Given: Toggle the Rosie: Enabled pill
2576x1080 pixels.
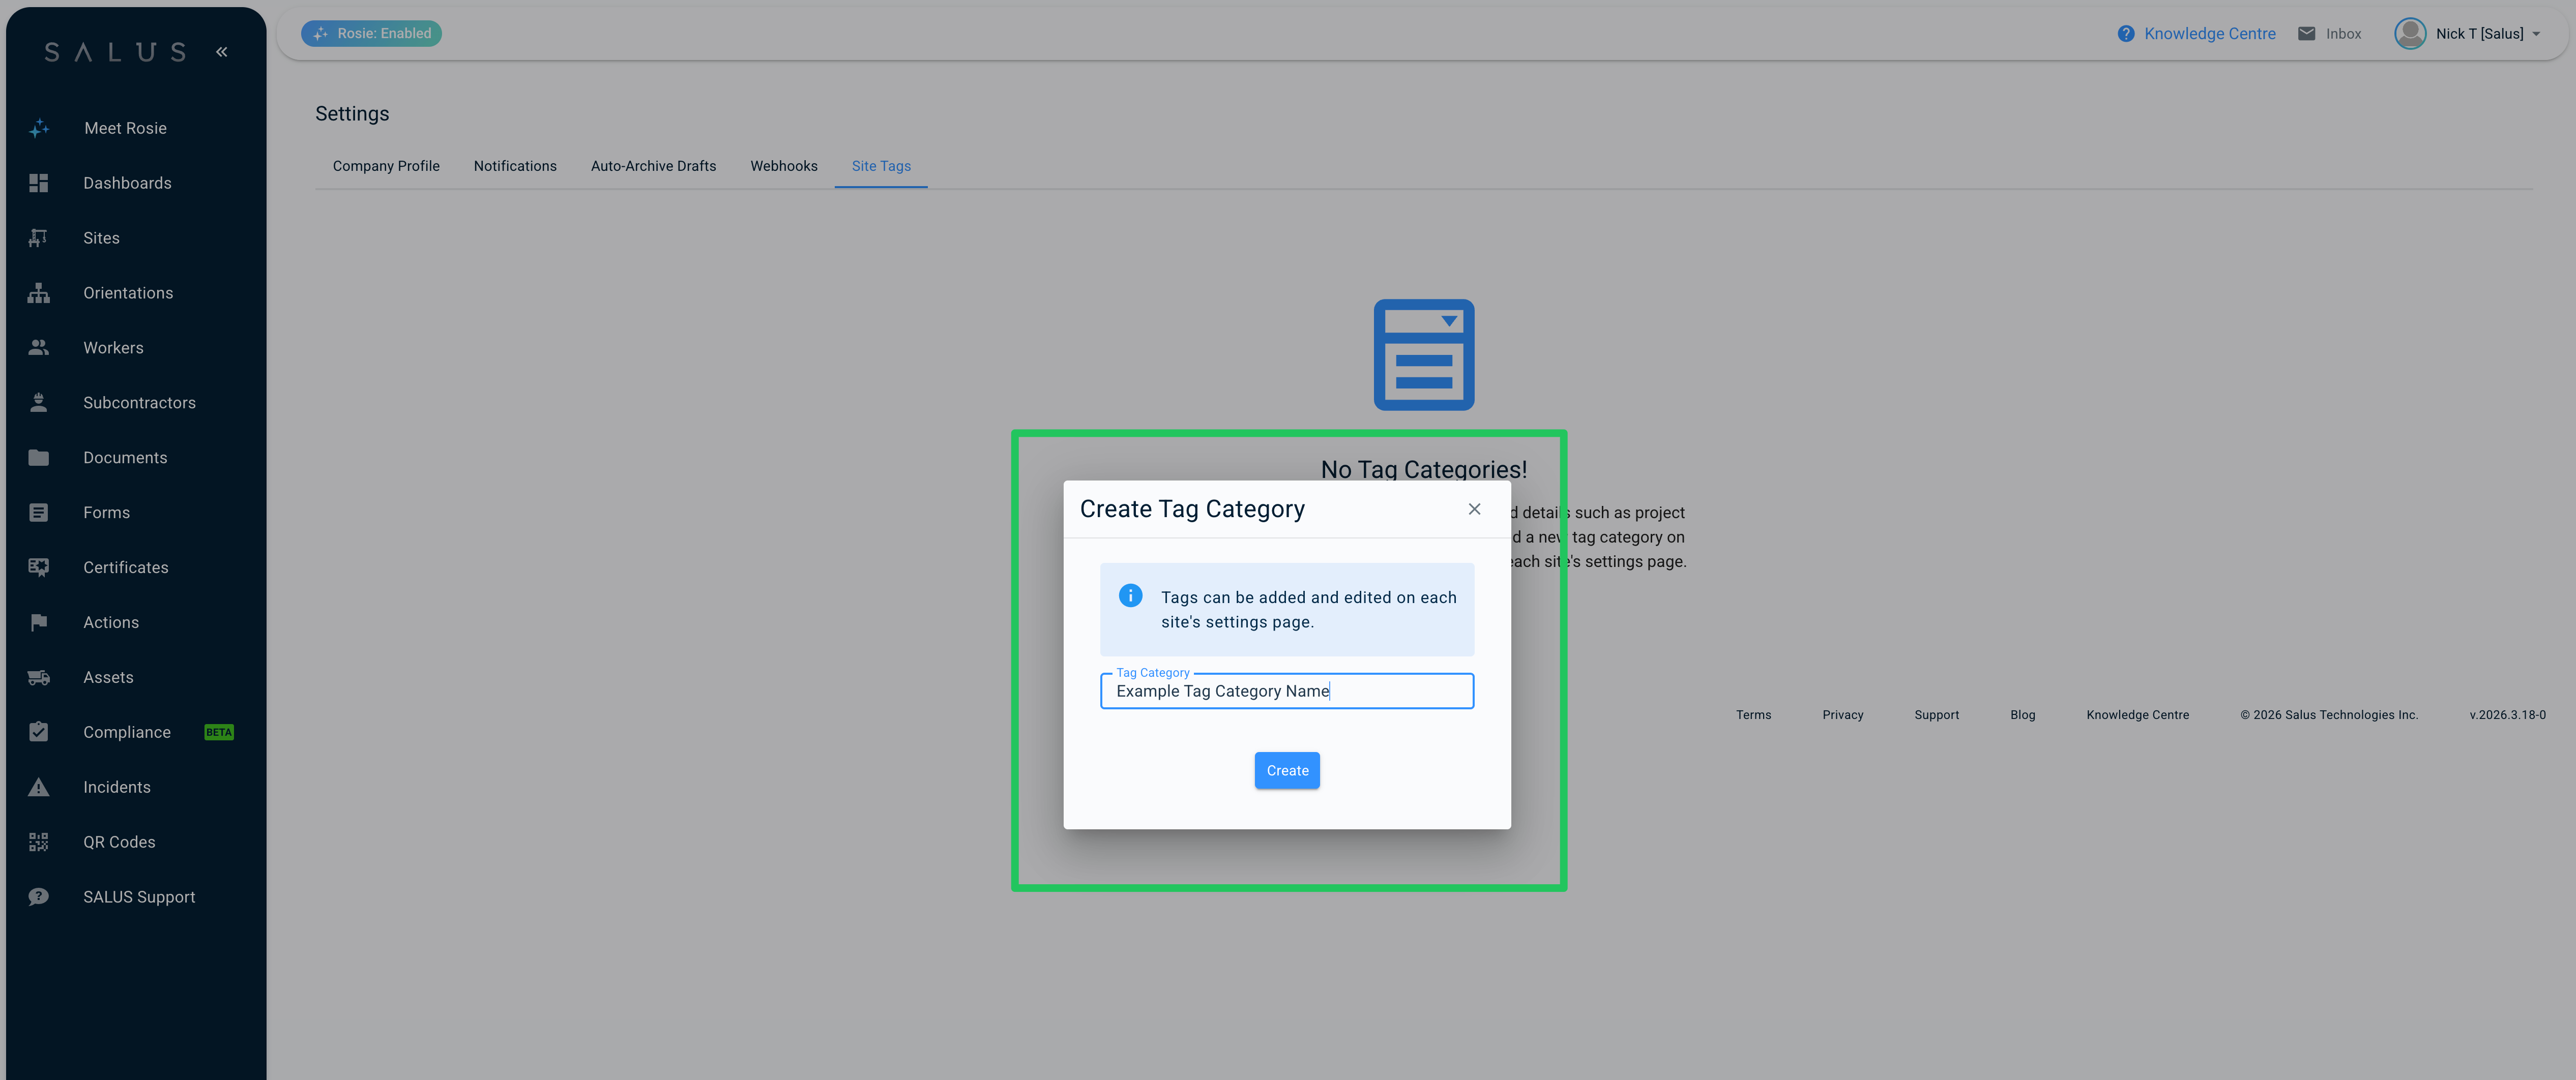Looking at the screenshot, I should coord(372,34).
